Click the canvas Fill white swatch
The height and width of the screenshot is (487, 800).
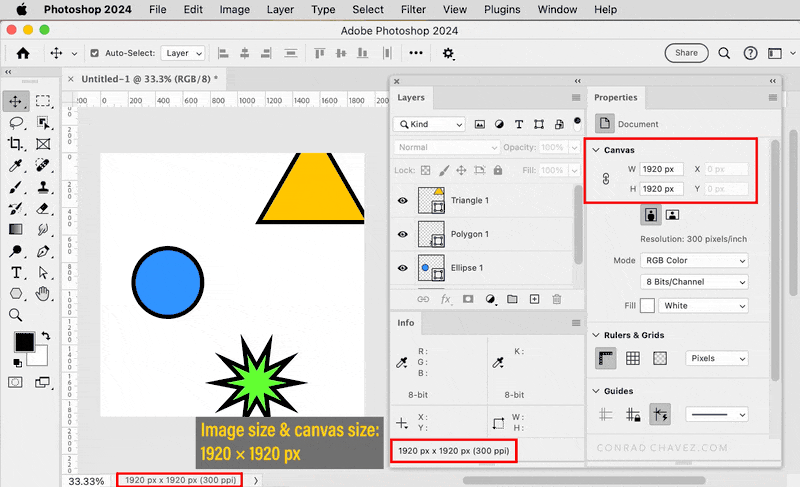click(647, 305)
